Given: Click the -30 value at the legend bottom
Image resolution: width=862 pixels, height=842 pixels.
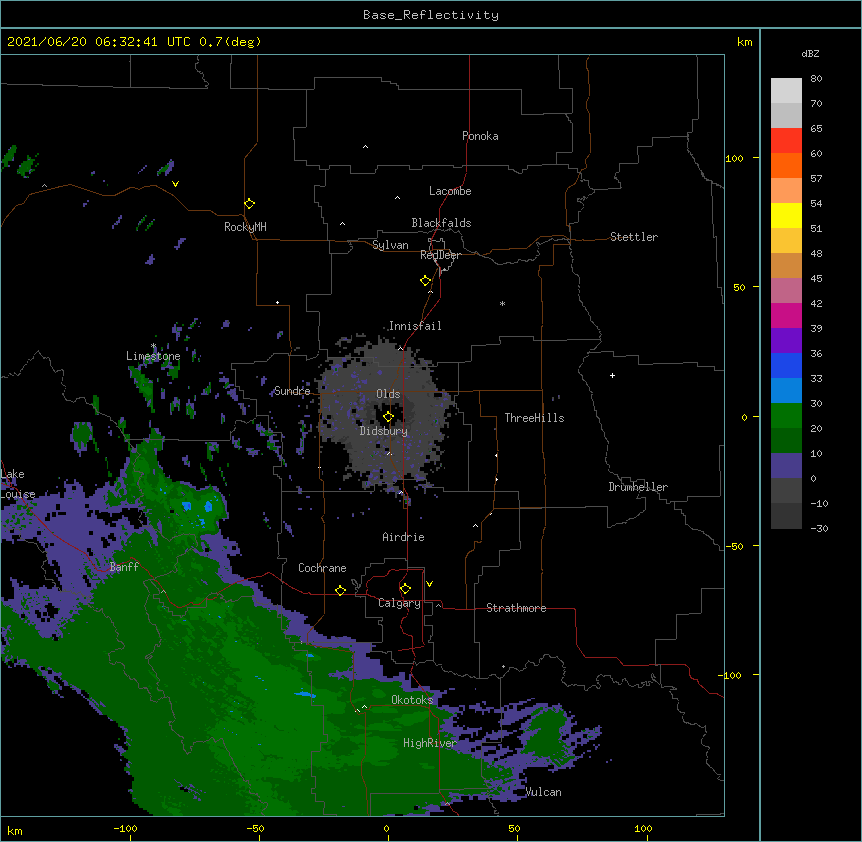Looking at the screenshot, I should pyautogui.click(x=819, y=528).
